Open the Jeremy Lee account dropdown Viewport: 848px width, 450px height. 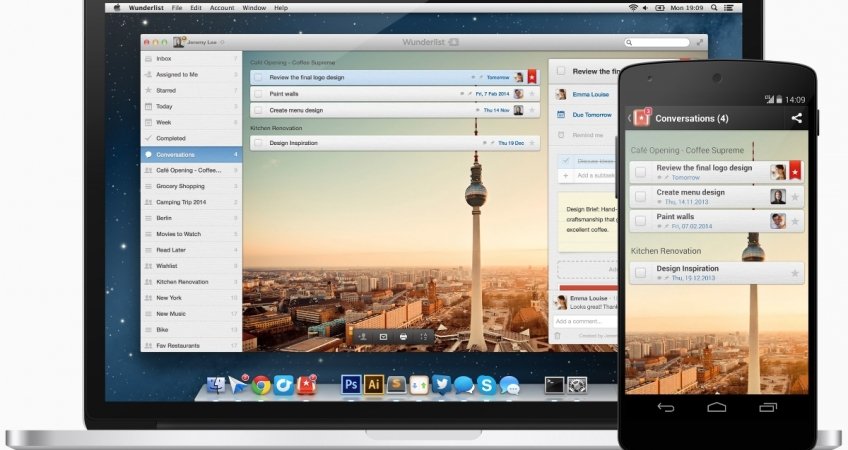[198, 42]
